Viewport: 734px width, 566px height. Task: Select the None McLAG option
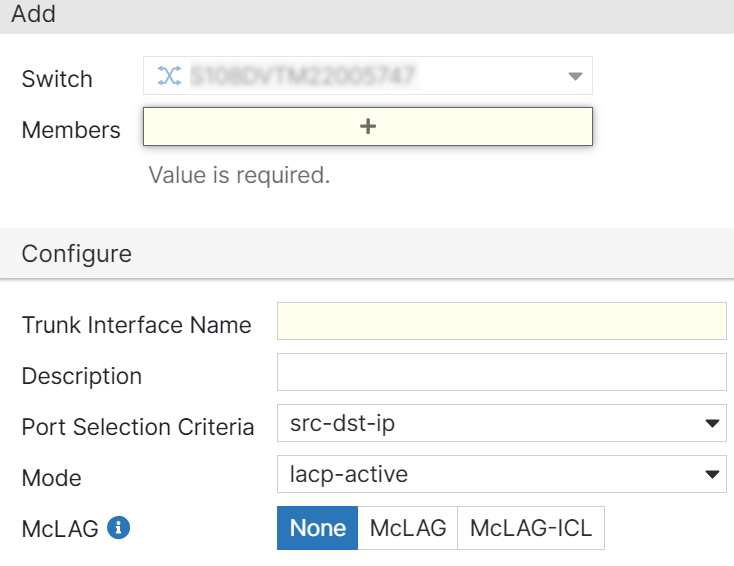tap(317, 528)
